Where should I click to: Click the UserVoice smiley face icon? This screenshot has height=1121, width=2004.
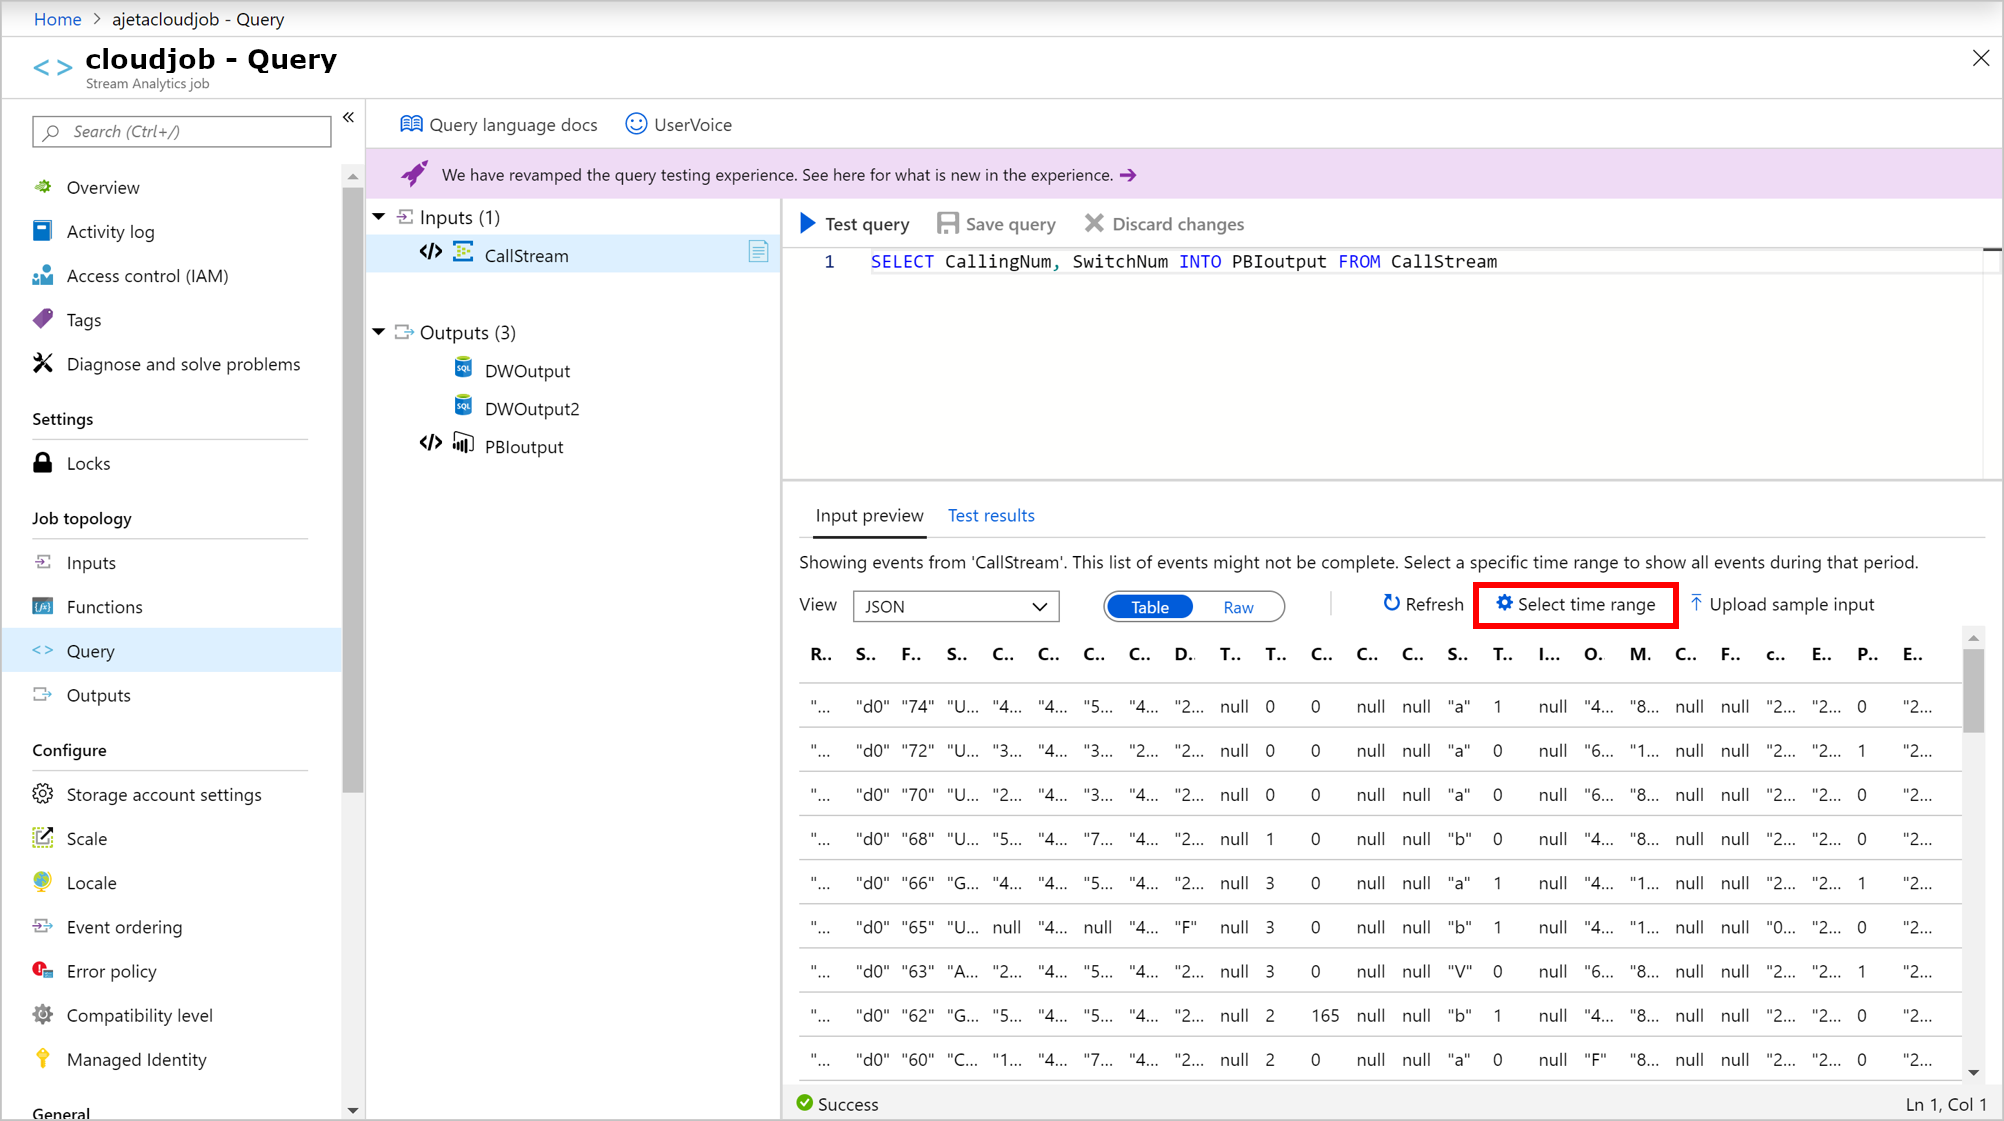635,124
